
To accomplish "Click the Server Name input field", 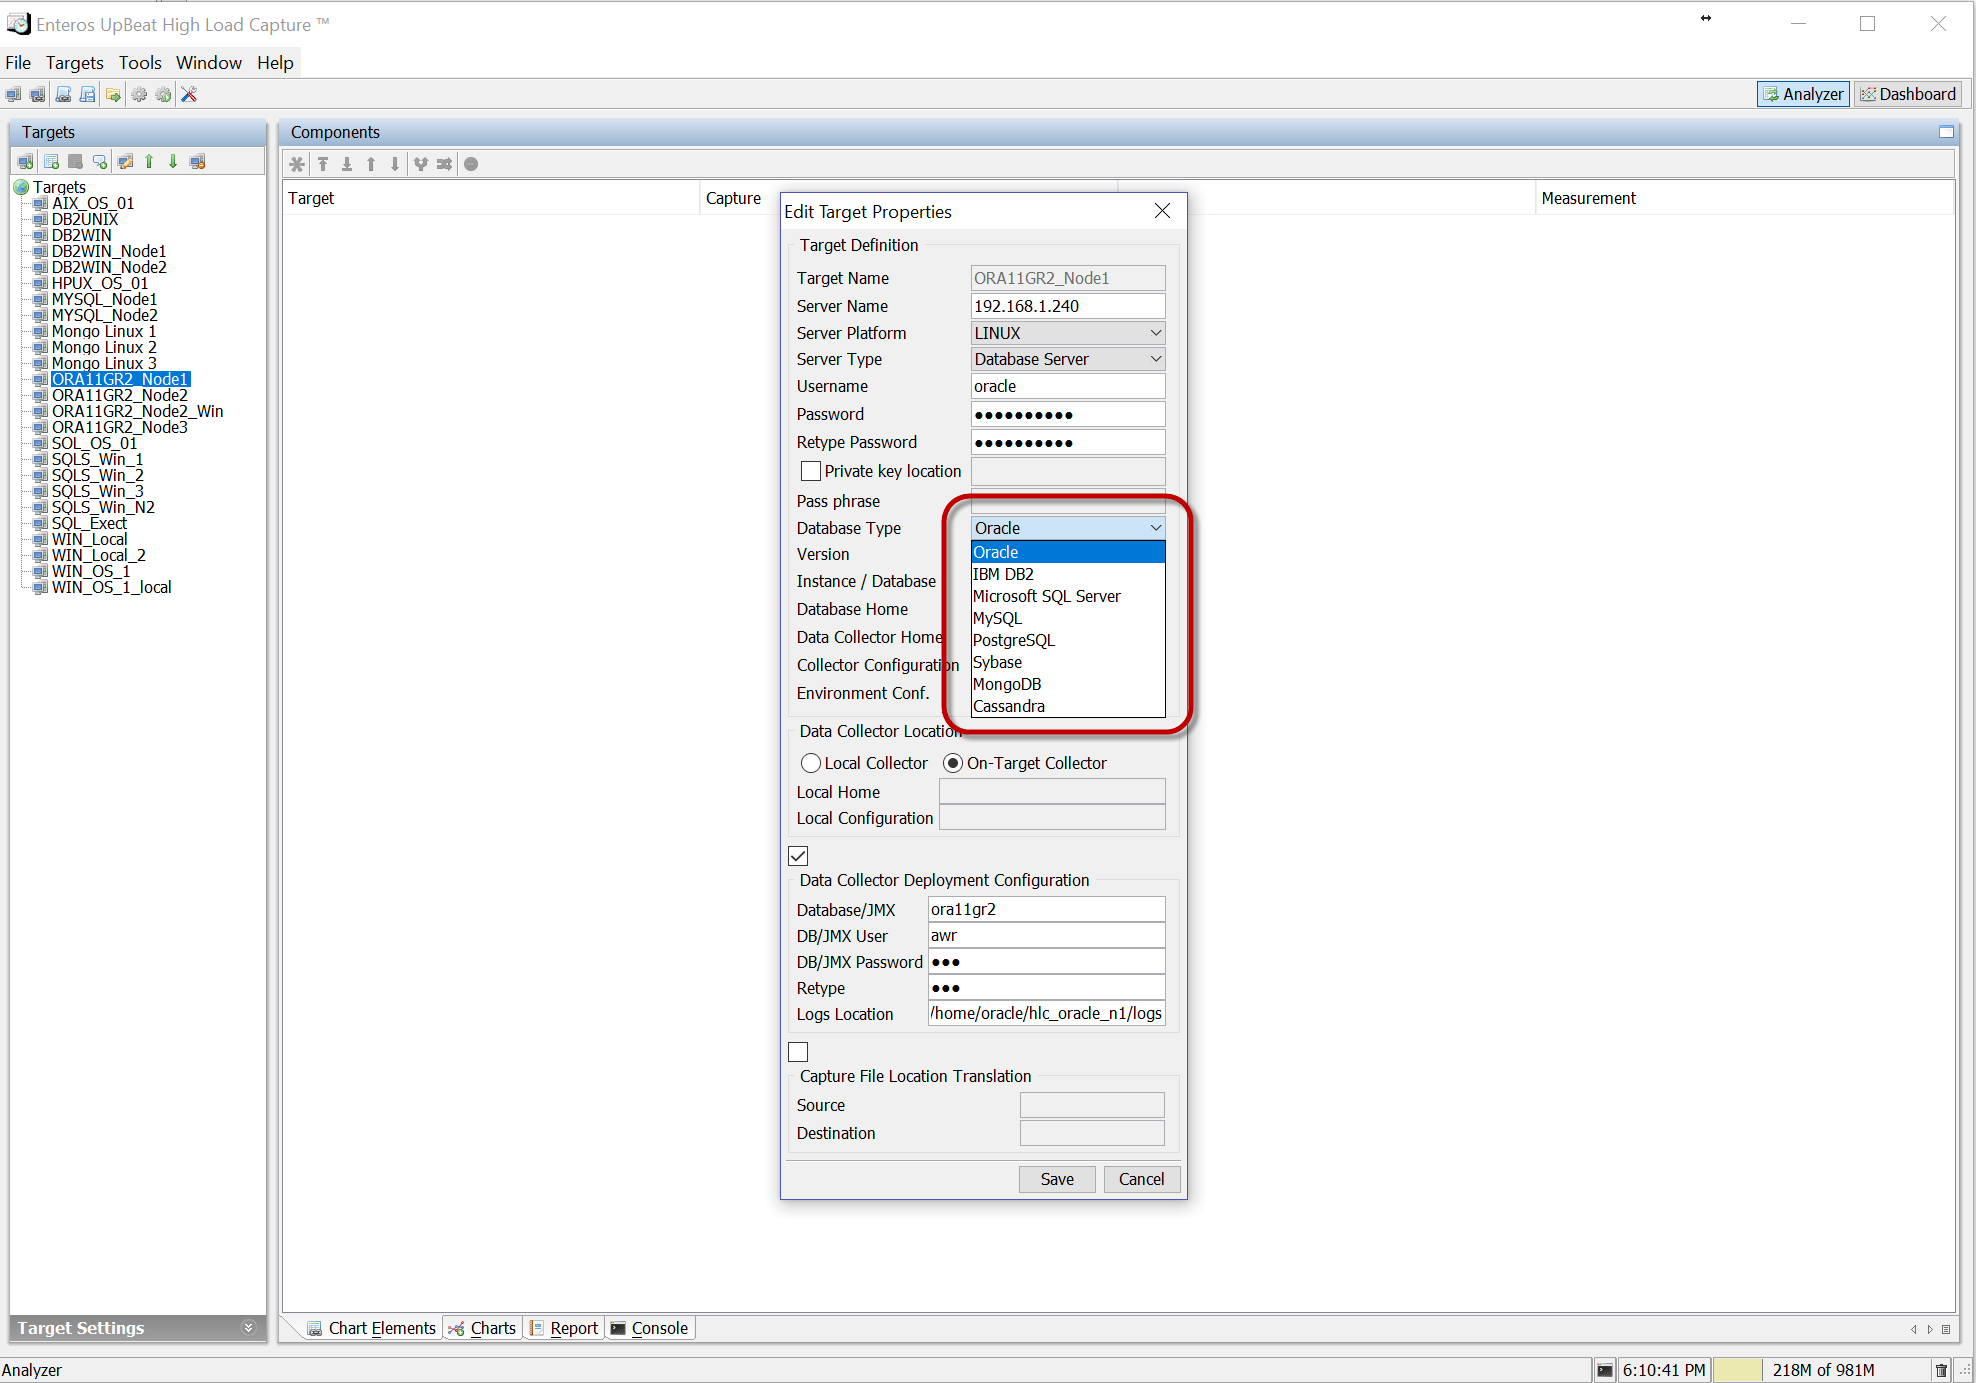I will (x=1067, y=306).
